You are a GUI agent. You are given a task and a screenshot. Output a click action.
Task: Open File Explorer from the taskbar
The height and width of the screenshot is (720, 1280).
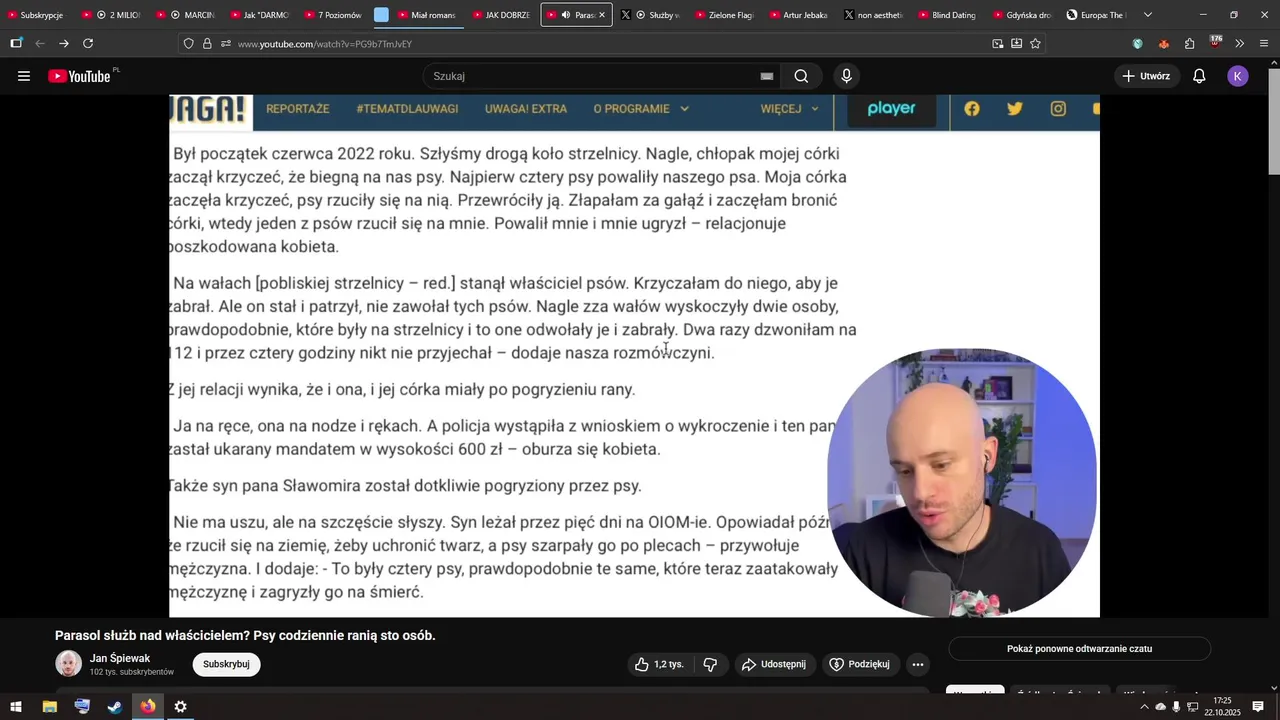point(49,707)
